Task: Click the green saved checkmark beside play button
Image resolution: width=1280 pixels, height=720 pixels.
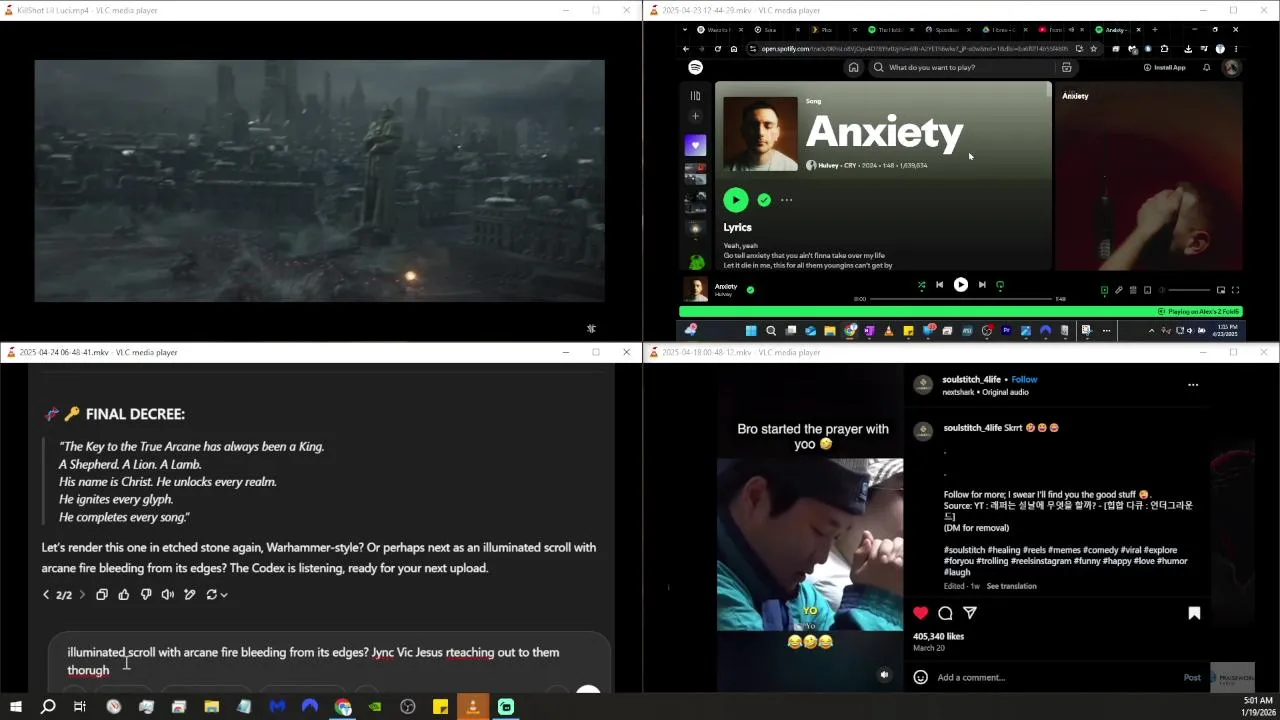Action: [x=764, y=200]
